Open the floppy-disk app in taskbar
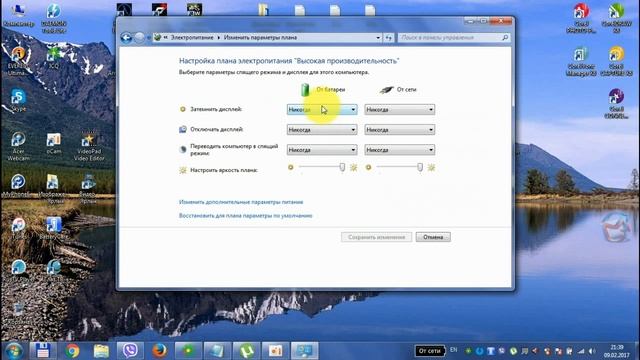Screen dimensions: 640x360 [x=42, y=351]
